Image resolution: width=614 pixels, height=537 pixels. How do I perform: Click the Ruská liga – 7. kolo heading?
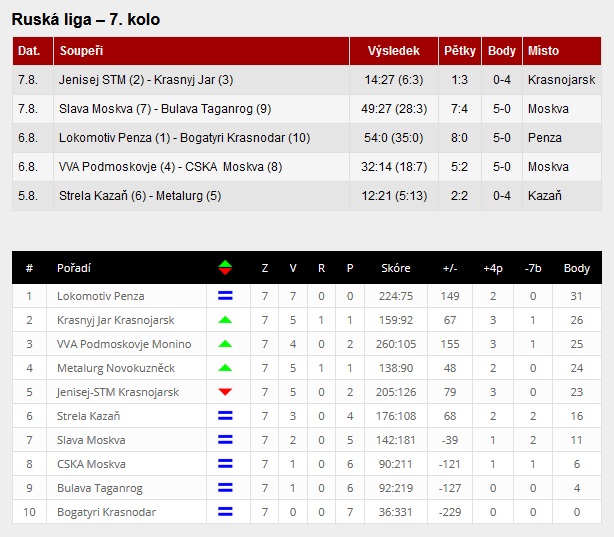86,19
